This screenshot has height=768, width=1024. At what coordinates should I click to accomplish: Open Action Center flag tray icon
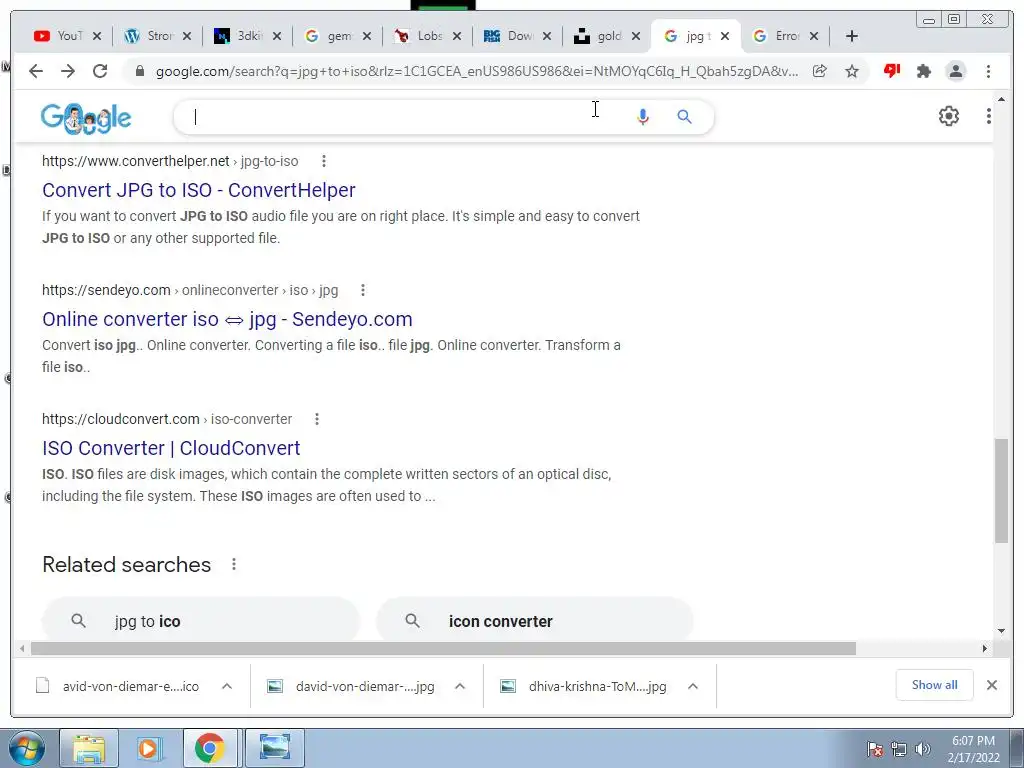tap(875, 749)
